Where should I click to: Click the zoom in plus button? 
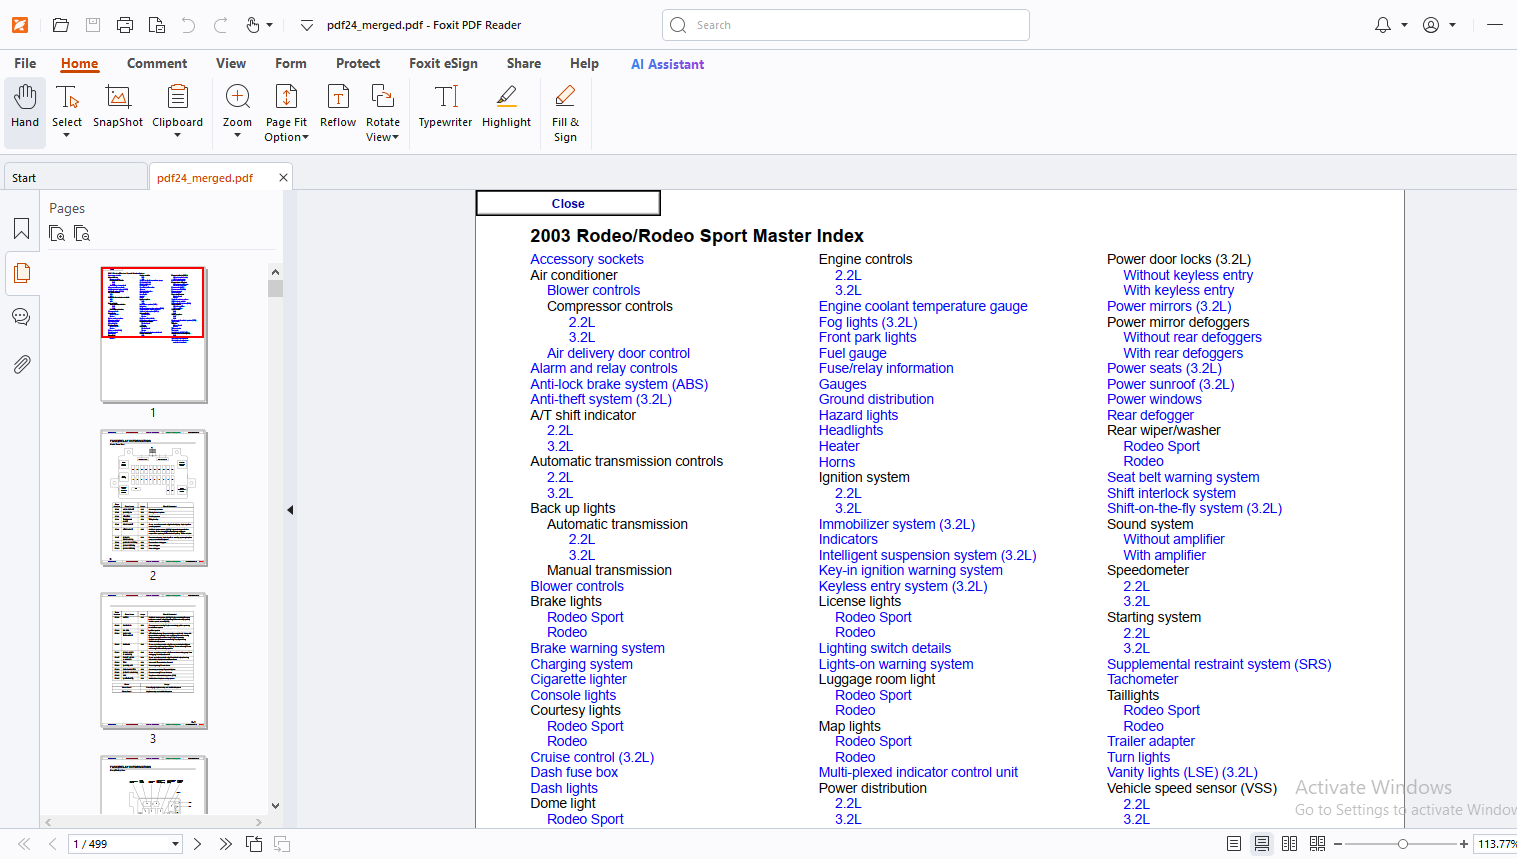1464,844
